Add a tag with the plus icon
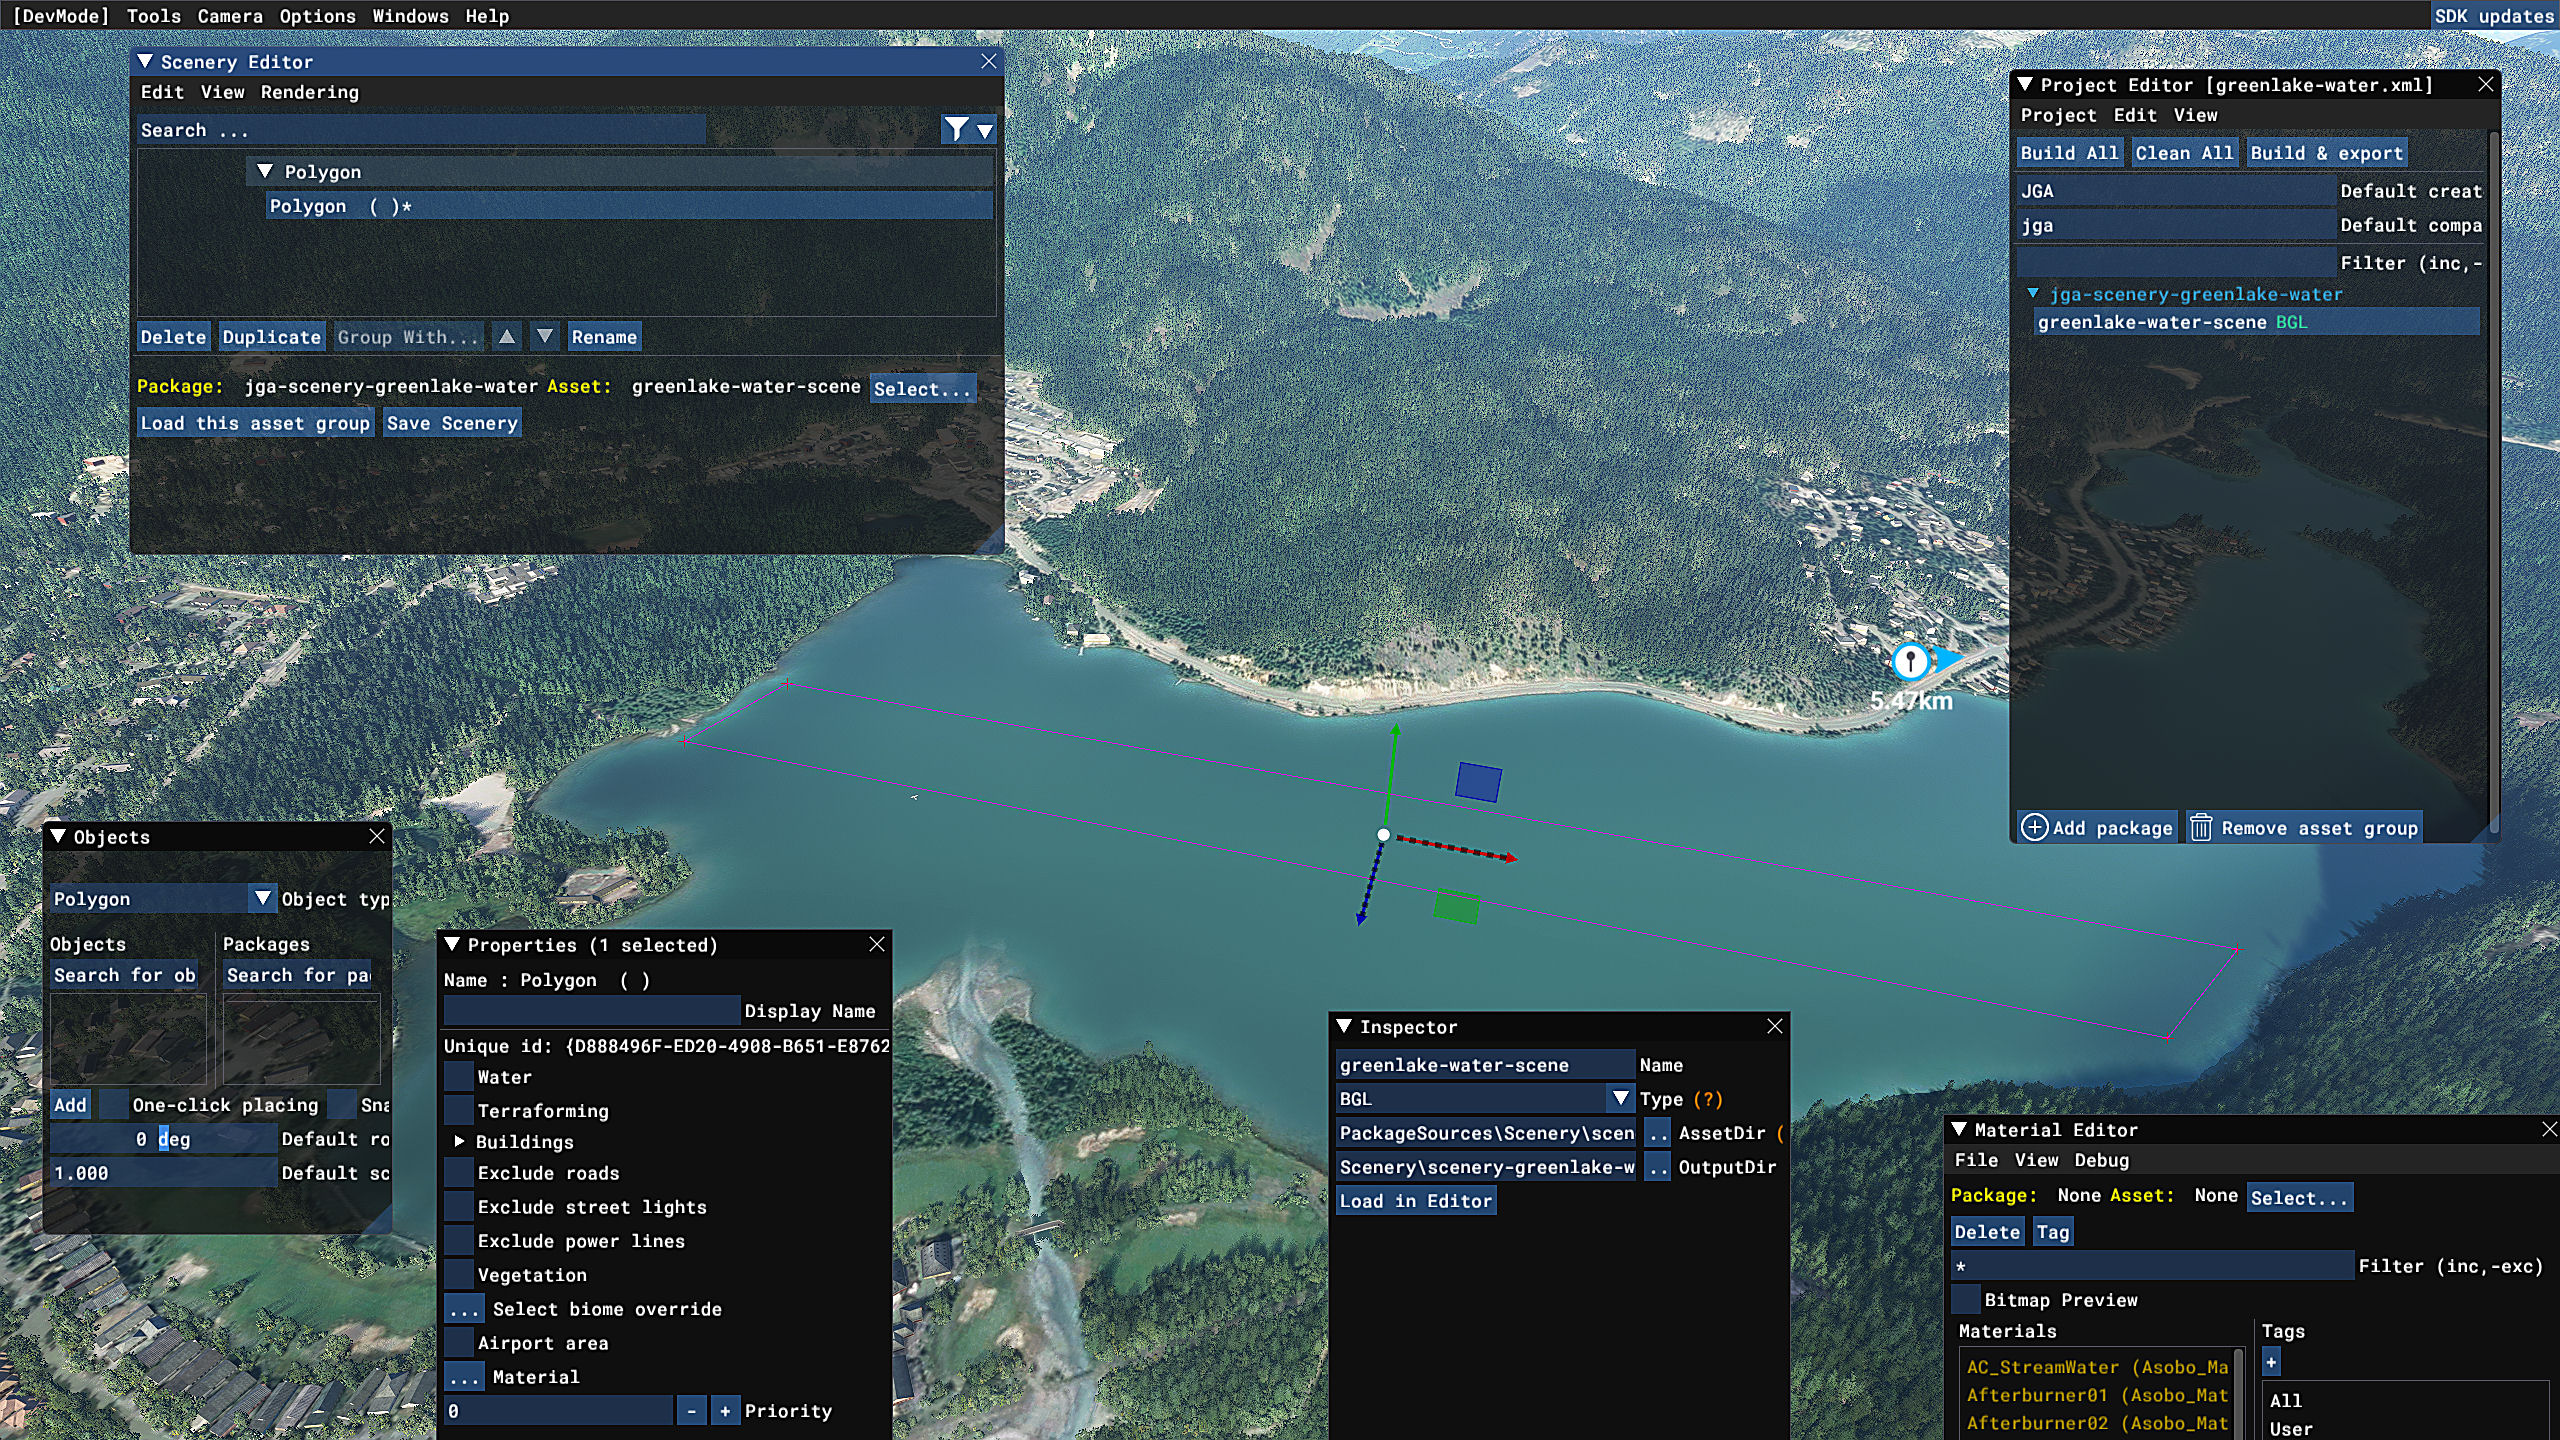The width and height of the screenshot is (2560, 1440). point(2271,1362)
